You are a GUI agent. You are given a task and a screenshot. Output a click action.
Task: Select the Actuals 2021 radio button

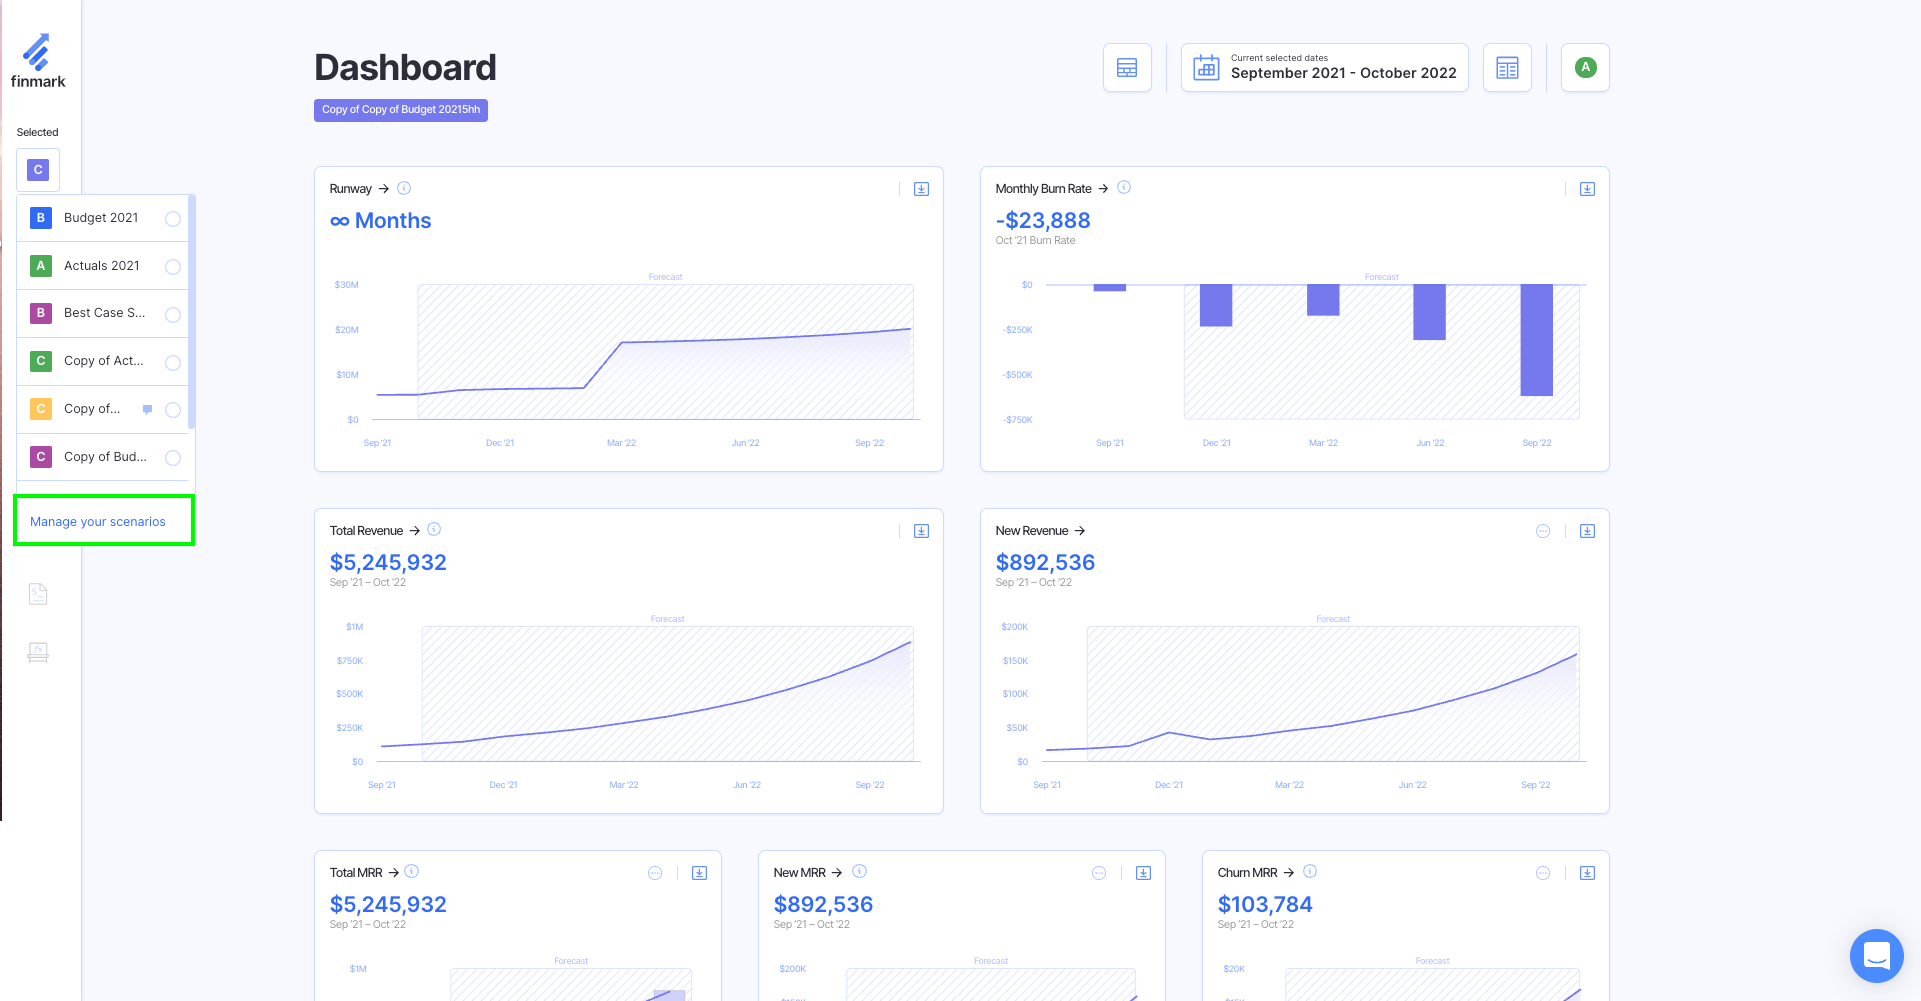click(x=173, y=267)
